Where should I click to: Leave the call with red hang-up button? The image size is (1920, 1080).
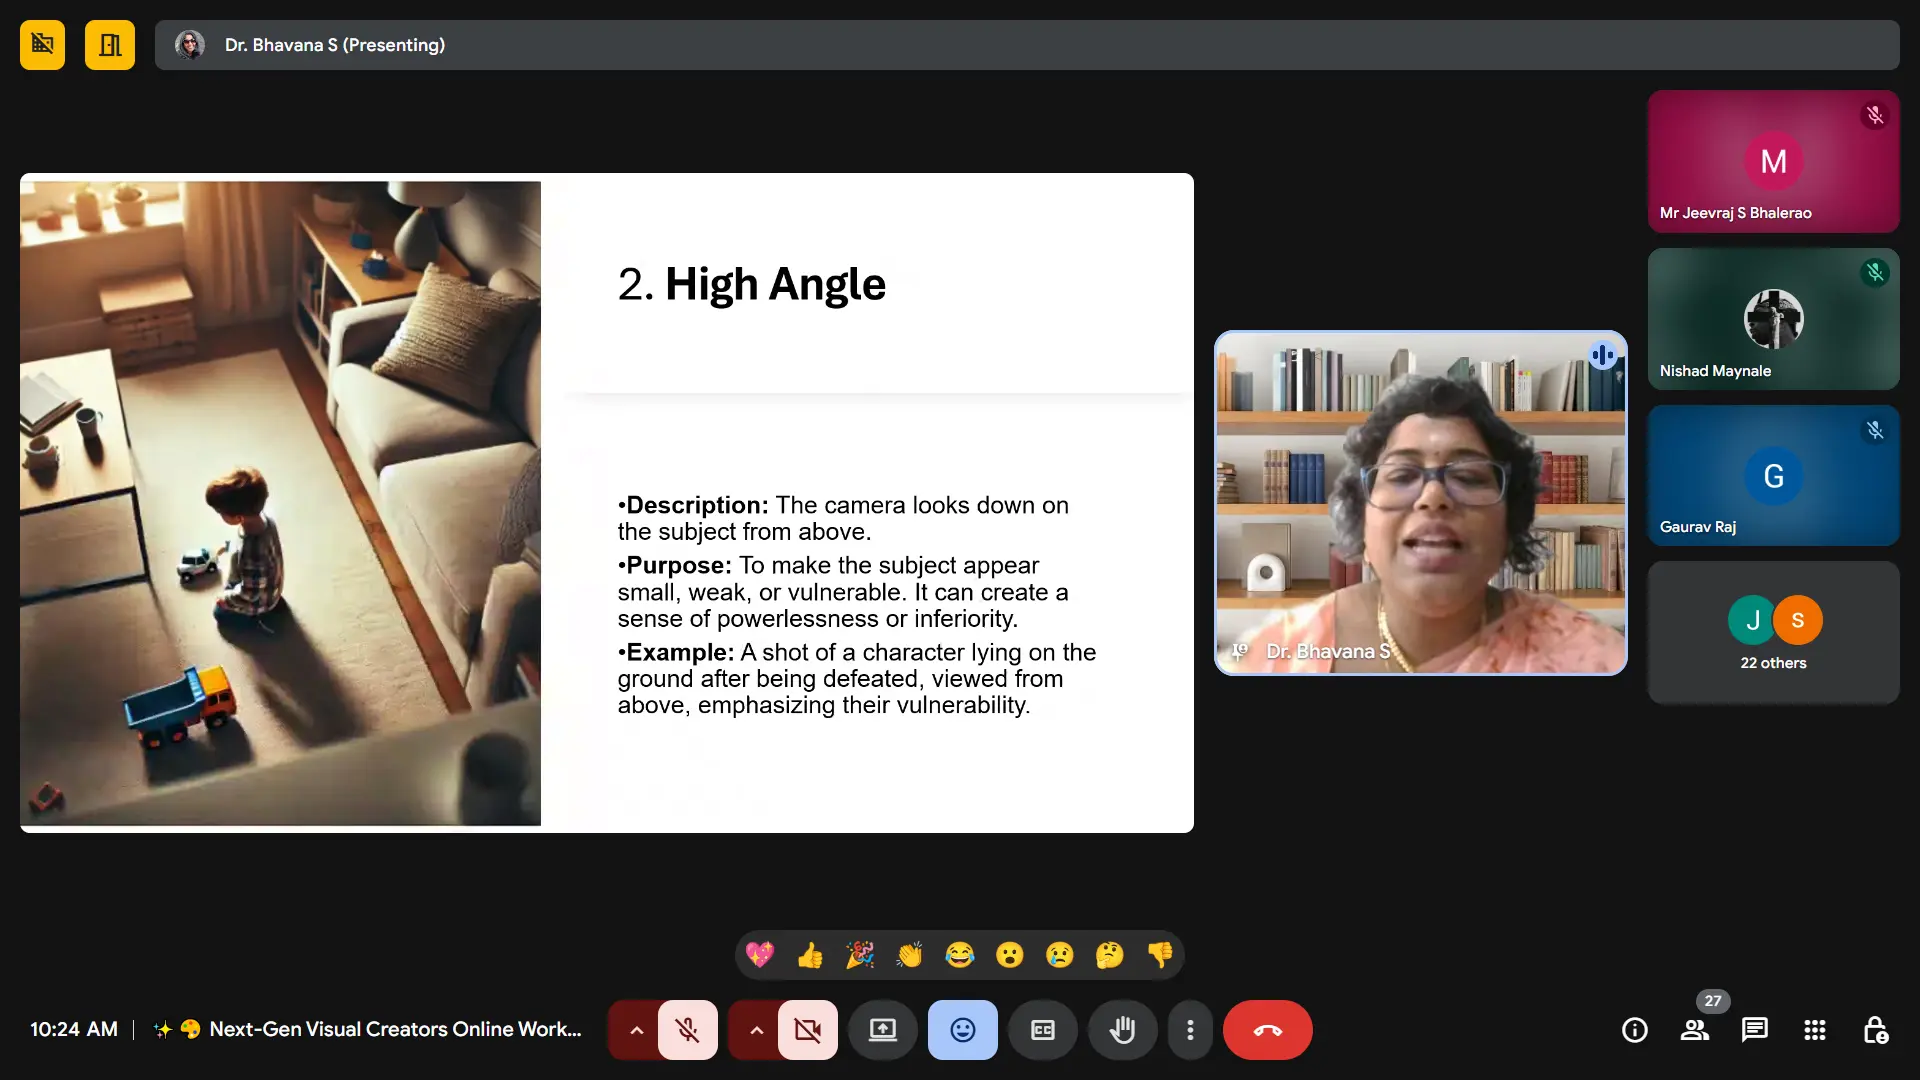[x=1267, y=1030]
